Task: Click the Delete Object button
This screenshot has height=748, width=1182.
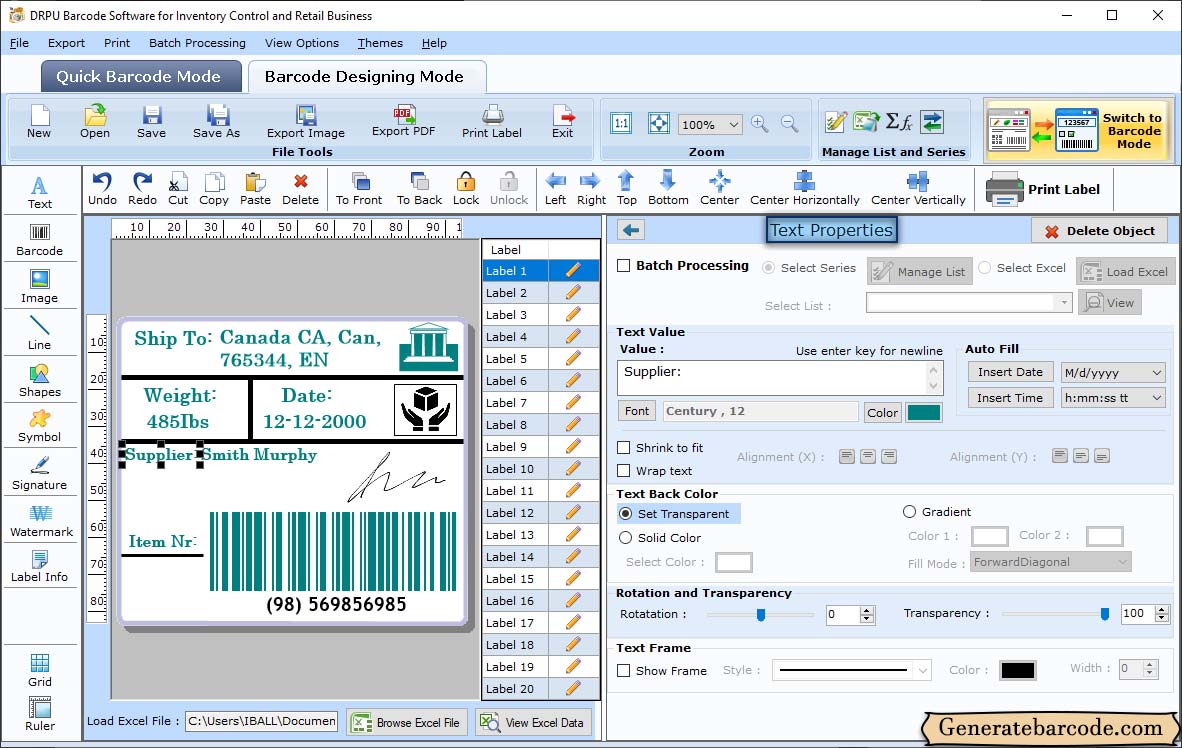Action: pos(1100,231)
